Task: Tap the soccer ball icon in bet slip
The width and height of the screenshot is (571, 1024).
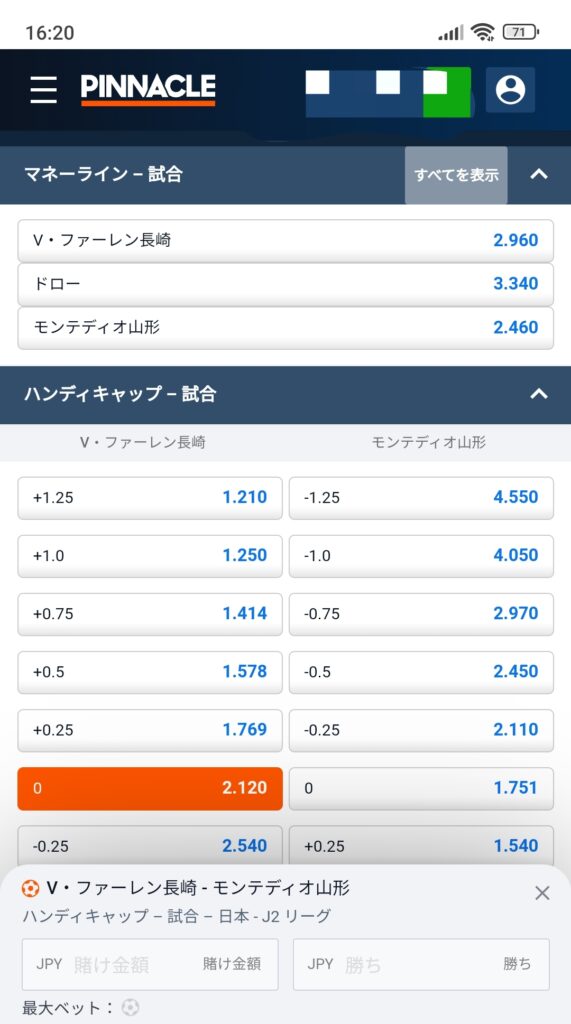Action: coord(30,888)
